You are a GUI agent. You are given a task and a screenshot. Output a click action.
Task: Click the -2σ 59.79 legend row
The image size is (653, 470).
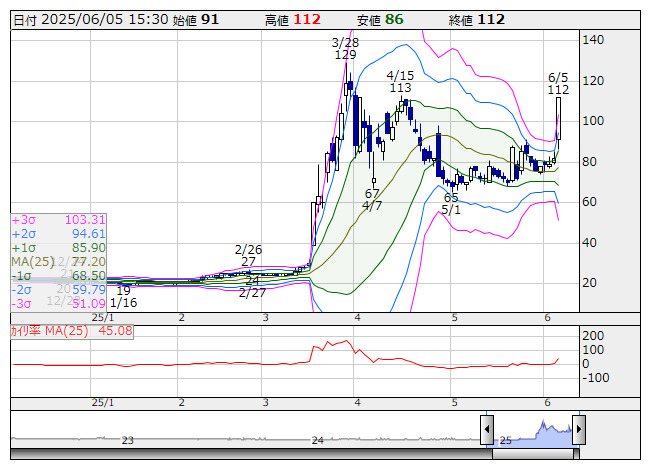[x=58, y=289]
